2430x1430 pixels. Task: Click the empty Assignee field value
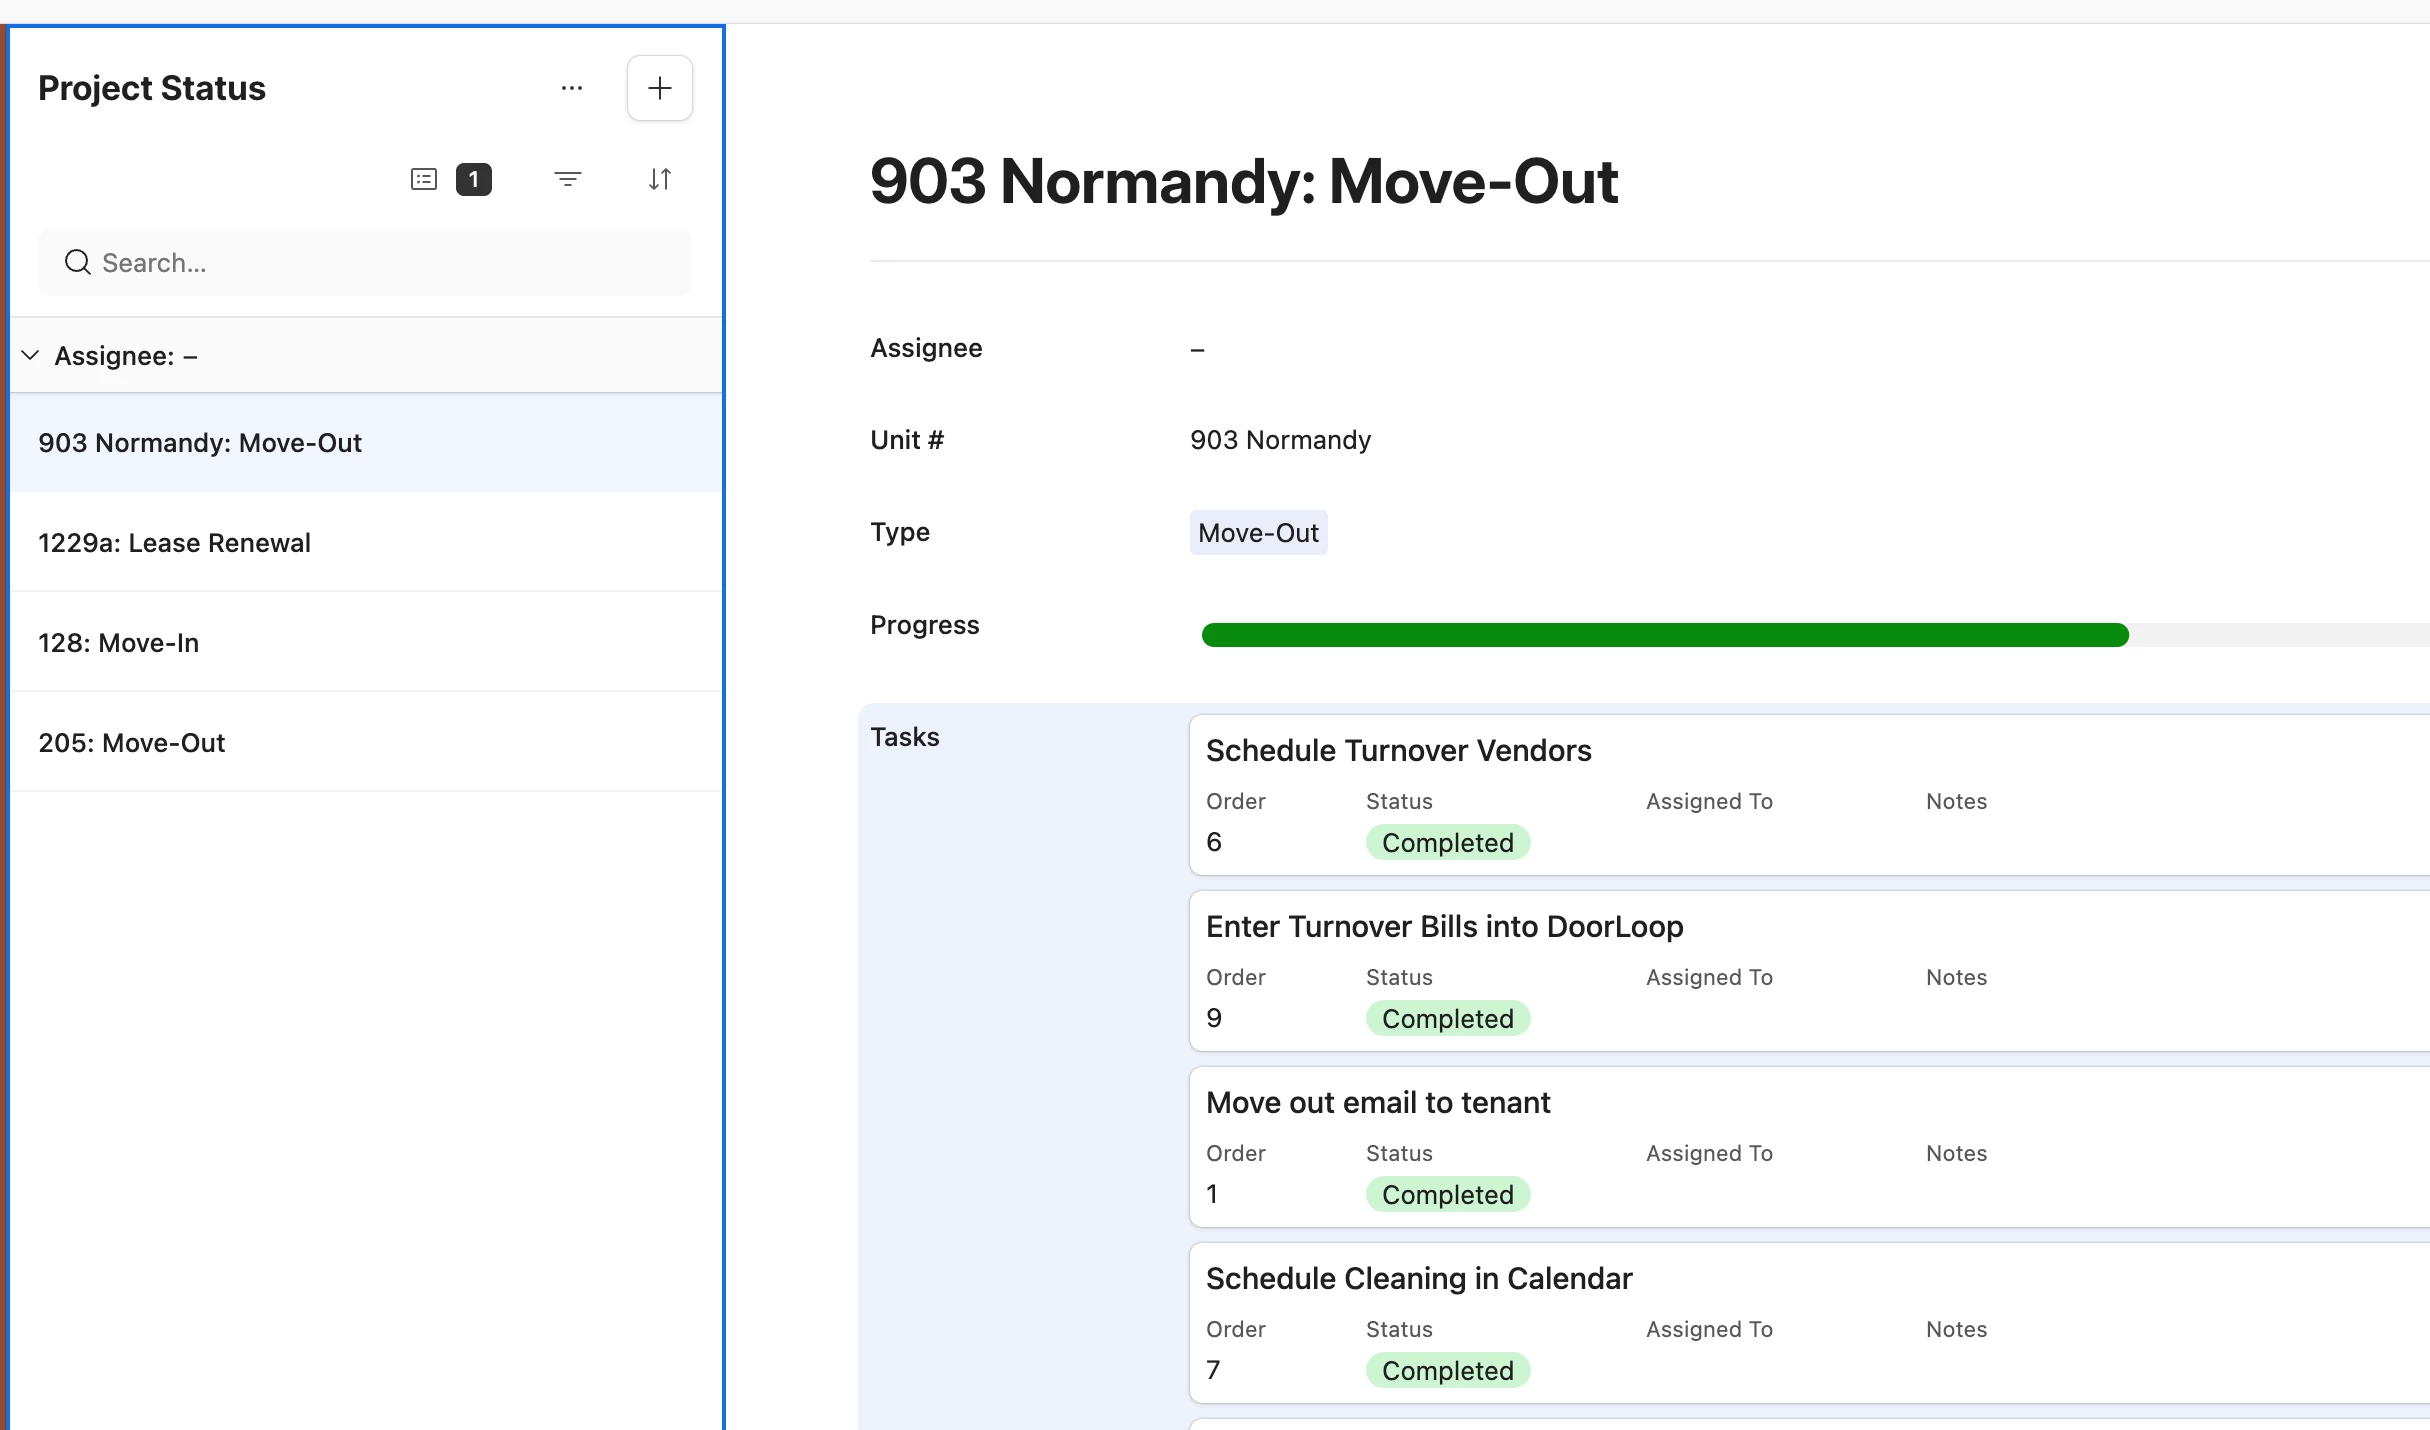(1197, 349)
